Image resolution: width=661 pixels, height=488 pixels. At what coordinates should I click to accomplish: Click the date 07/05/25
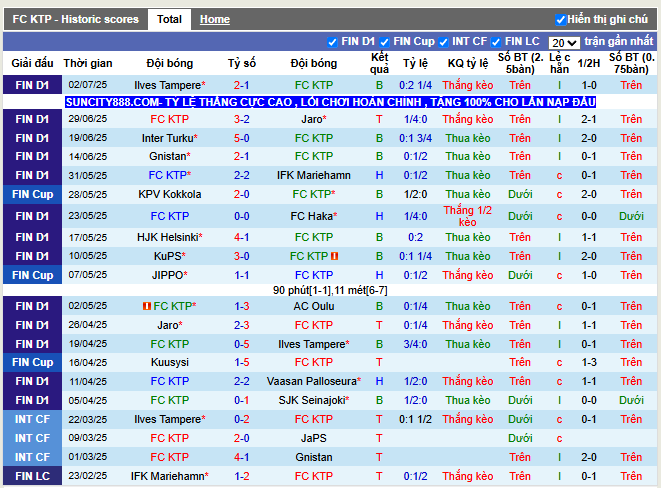click(x=88, y=275)
